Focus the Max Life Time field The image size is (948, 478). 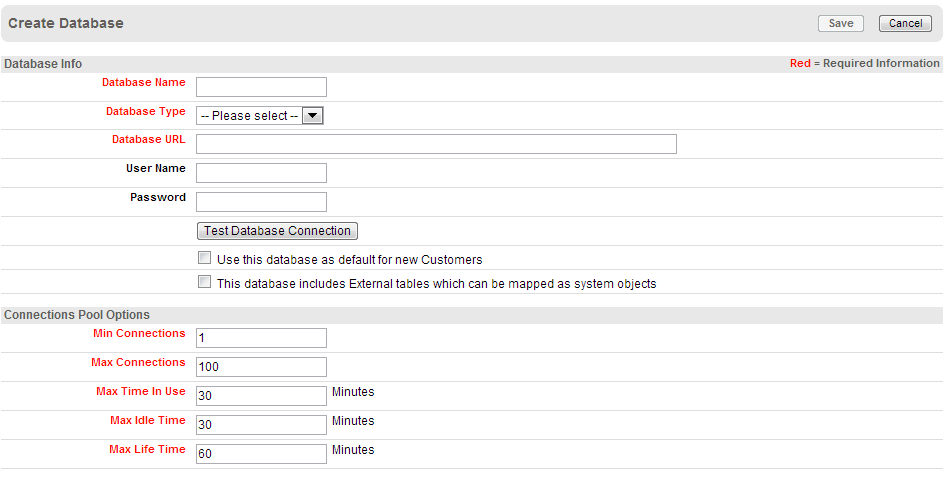pyautogui.click(x=261, y=454)
